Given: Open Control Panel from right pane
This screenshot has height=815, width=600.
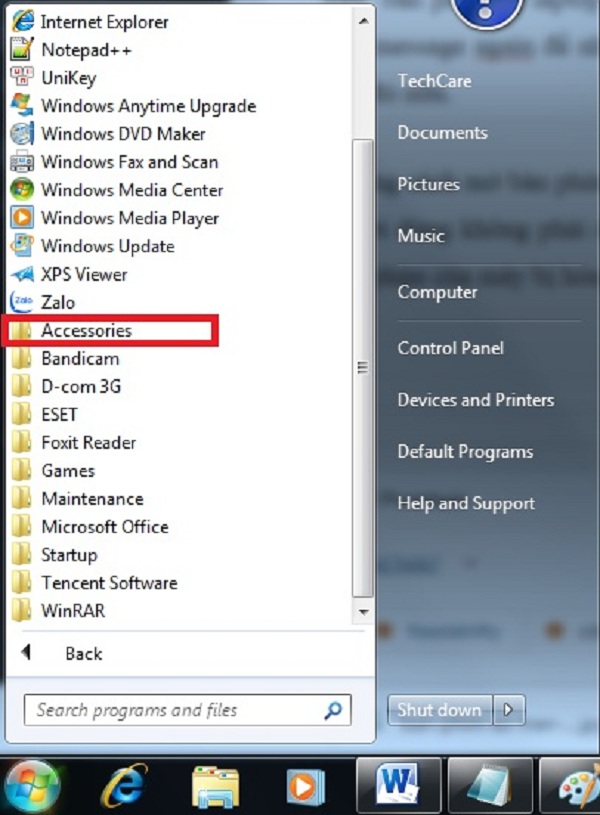Looking at the screenshot, I should coord(450,348).
